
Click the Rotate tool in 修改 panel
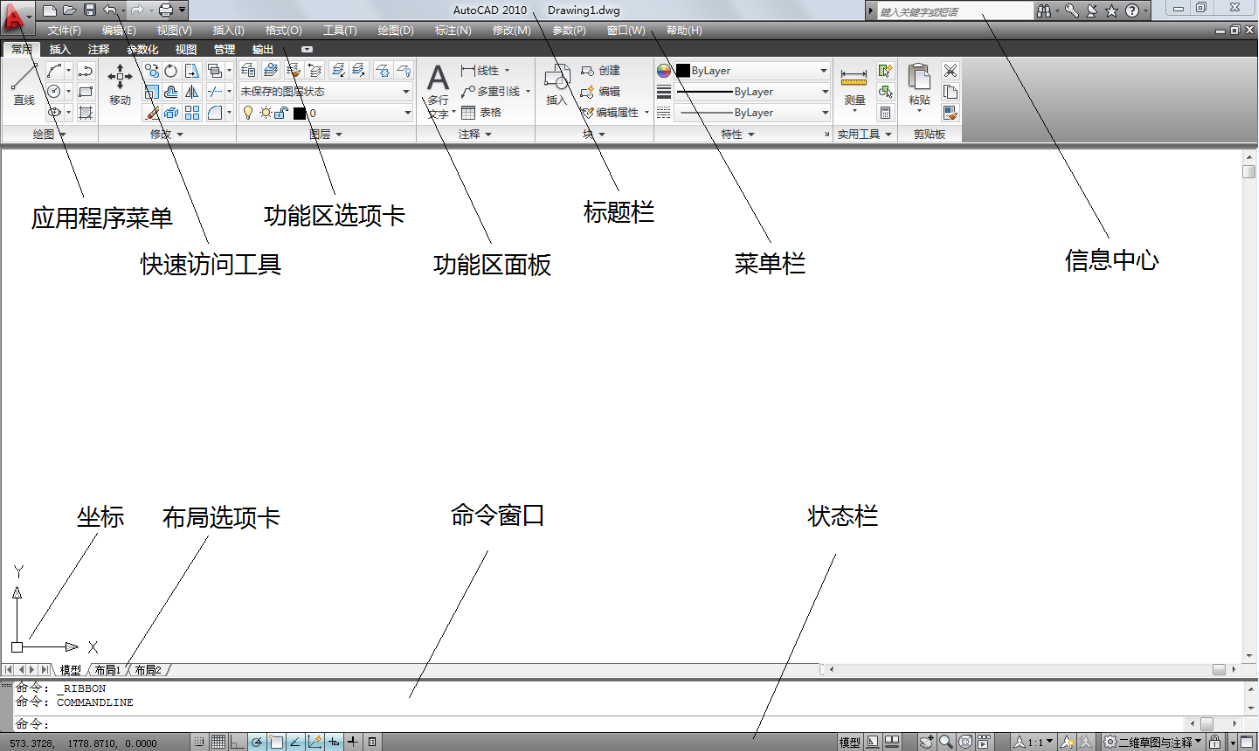pos(171,70)
